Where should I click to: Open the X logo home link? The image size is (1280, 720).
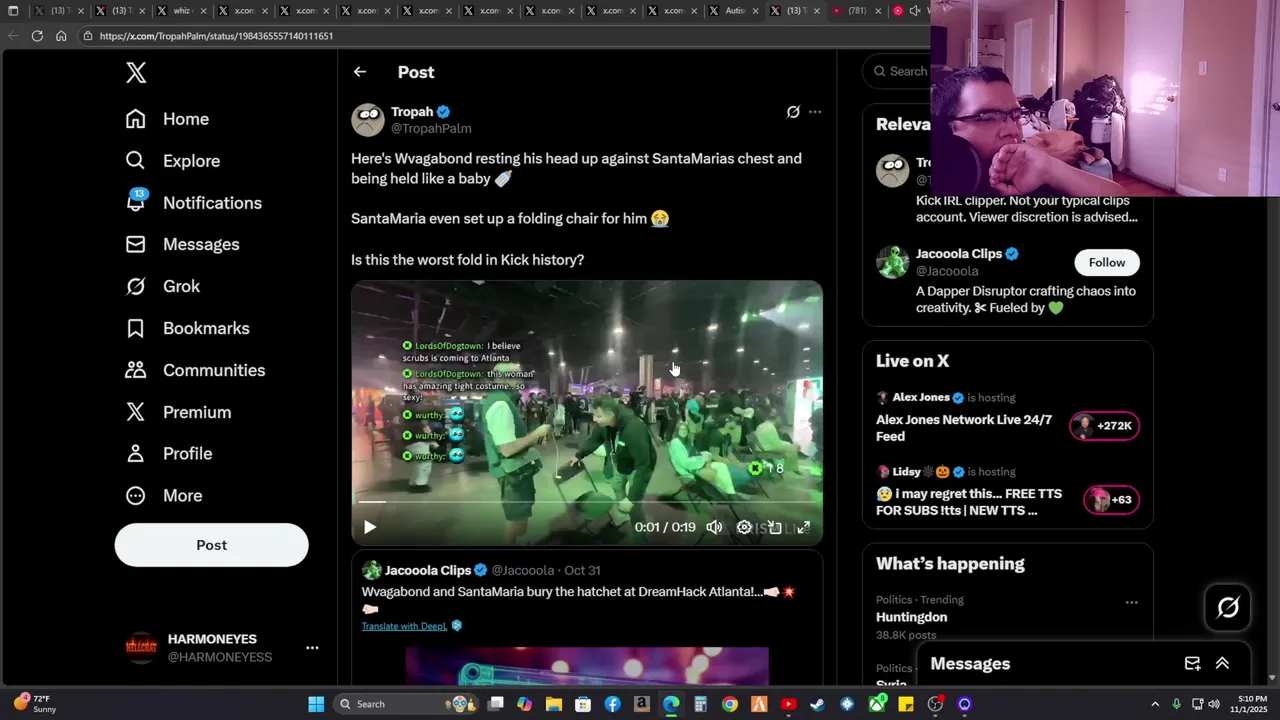[x=136, y=72]
